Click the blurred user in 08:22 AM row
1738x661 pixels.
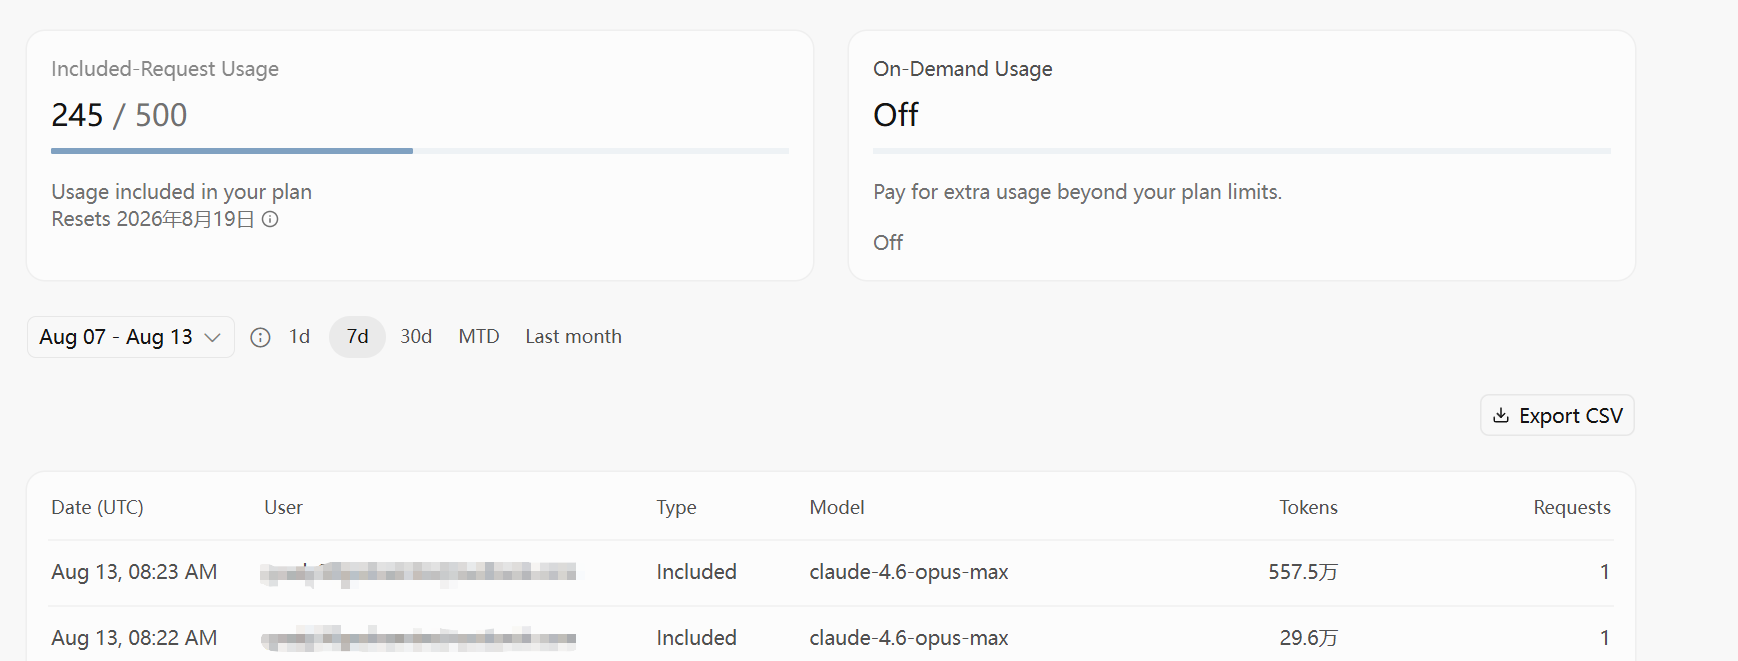coord(418,639)
